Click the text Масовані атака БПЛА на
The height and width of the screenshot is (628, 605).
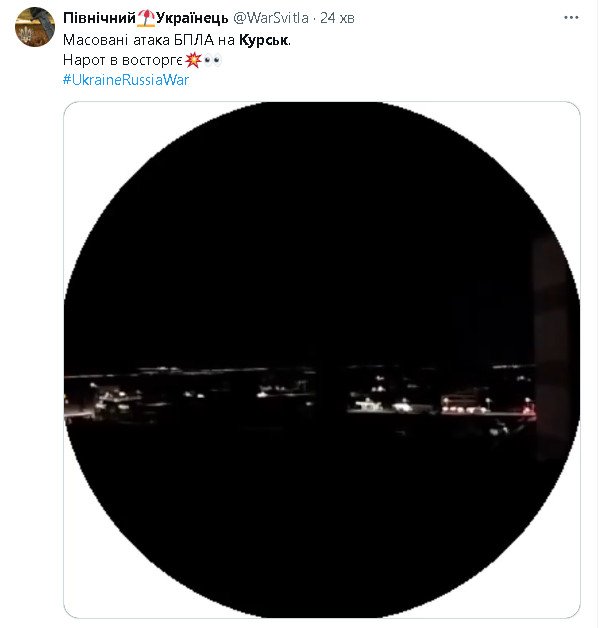point(149,41)
